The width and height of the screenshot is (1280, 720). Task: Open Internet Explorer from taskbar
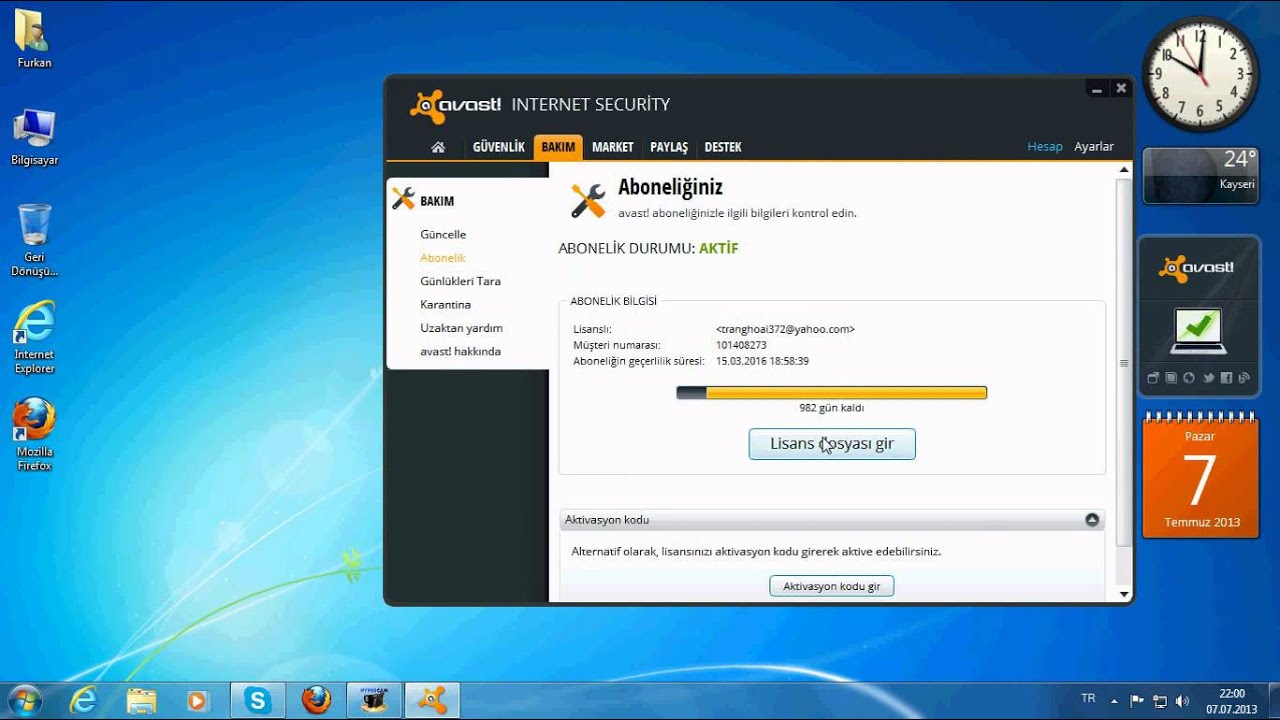[82, 700]
